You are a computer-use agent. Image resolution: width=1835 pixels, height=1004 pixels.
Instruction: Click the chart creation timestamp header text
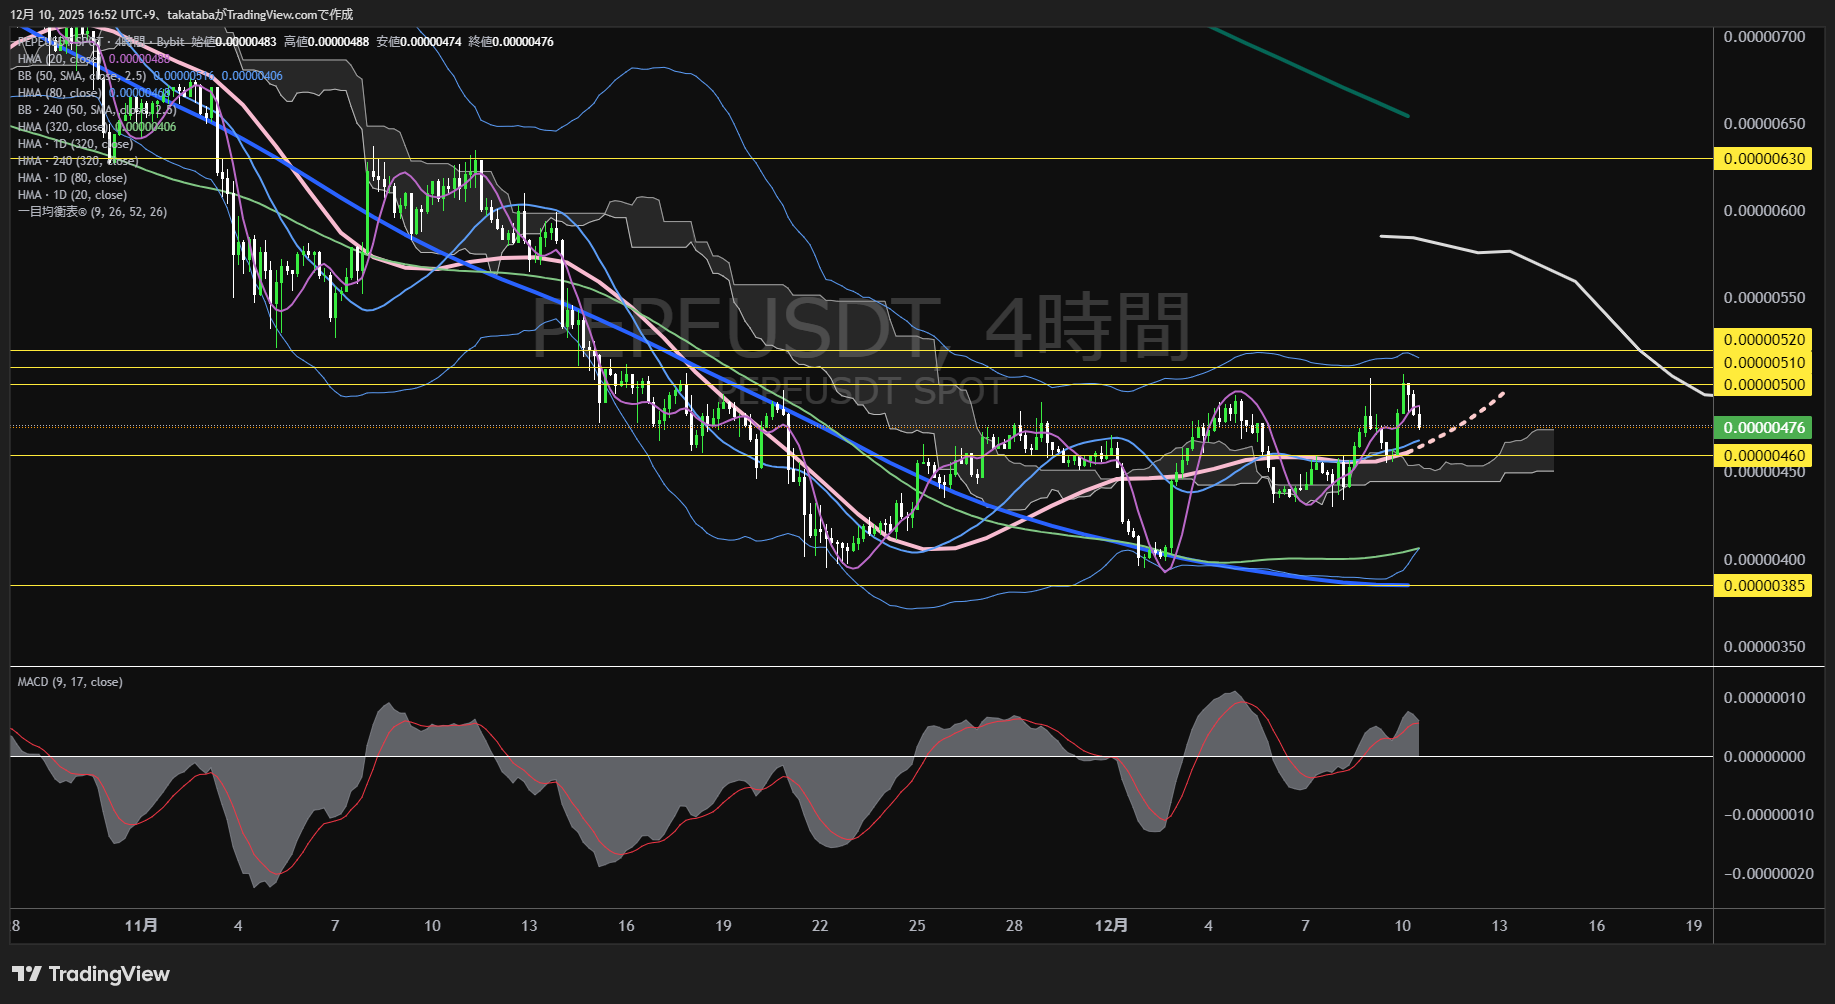[181, 14]
